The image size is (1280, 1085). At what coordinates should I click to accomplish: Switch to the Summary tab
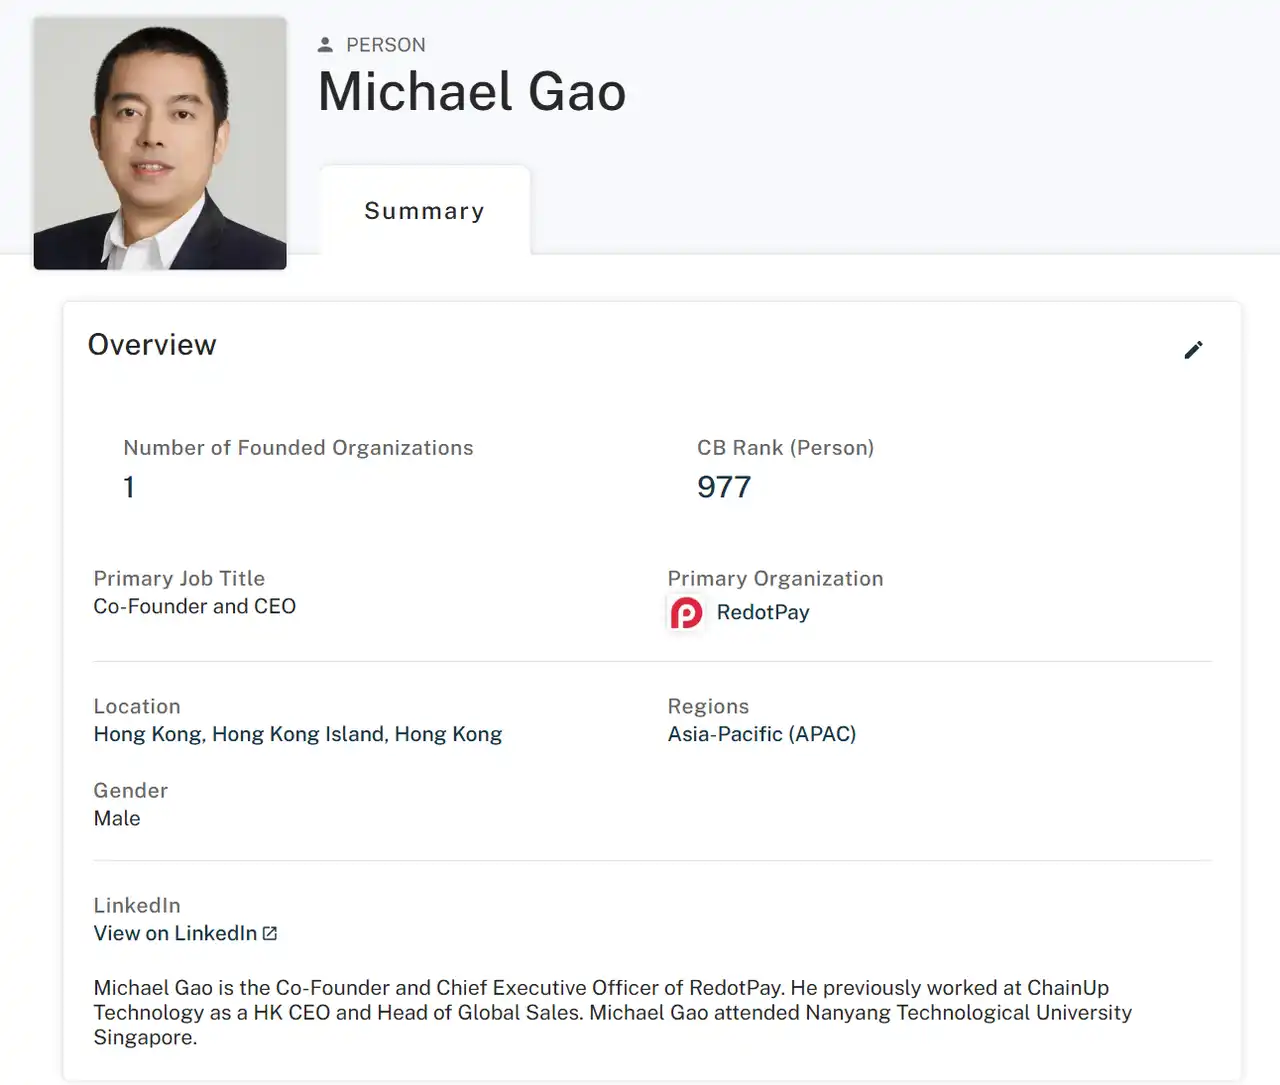(424, 211)
